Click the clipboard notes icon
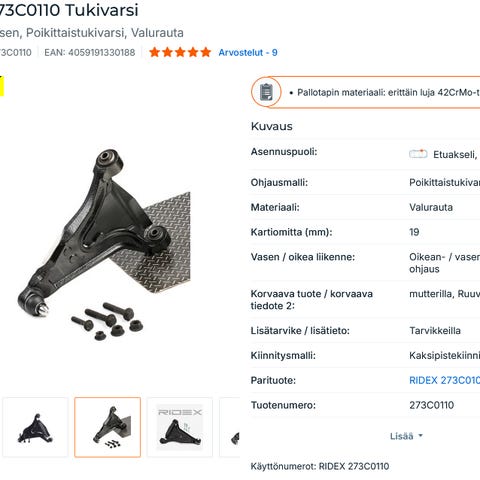Image resolution: width=480 pixels, height=480 pixels. (266, 92)
